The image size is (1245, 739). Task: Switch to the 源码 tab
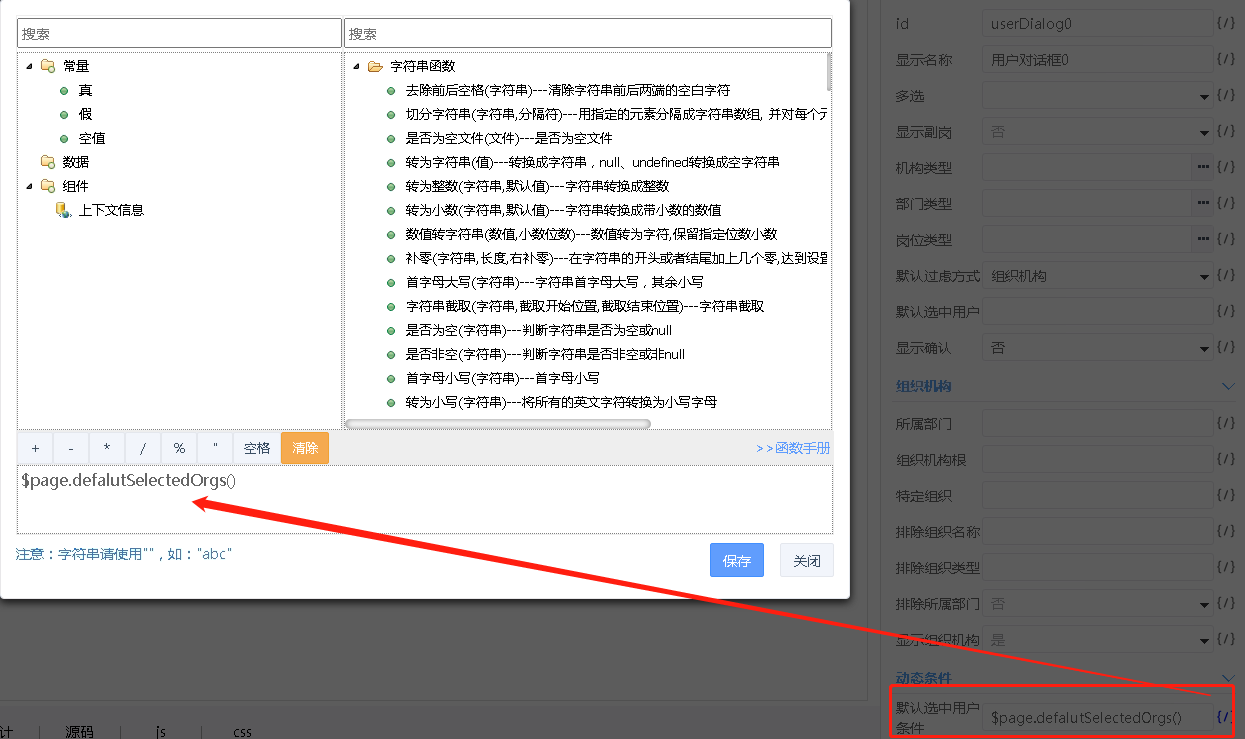click(x=79, y=731)
